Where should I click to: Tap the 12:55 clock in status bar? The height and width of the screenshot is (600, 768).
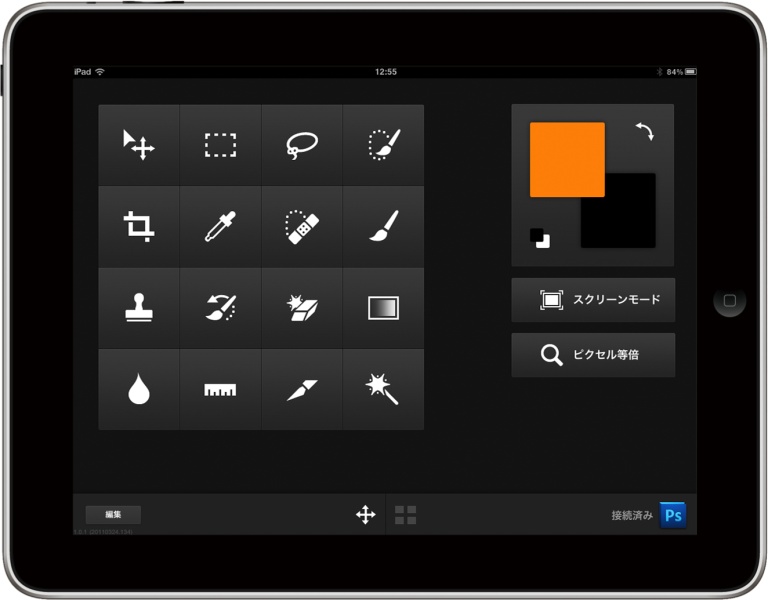click(x=386, y=72)
